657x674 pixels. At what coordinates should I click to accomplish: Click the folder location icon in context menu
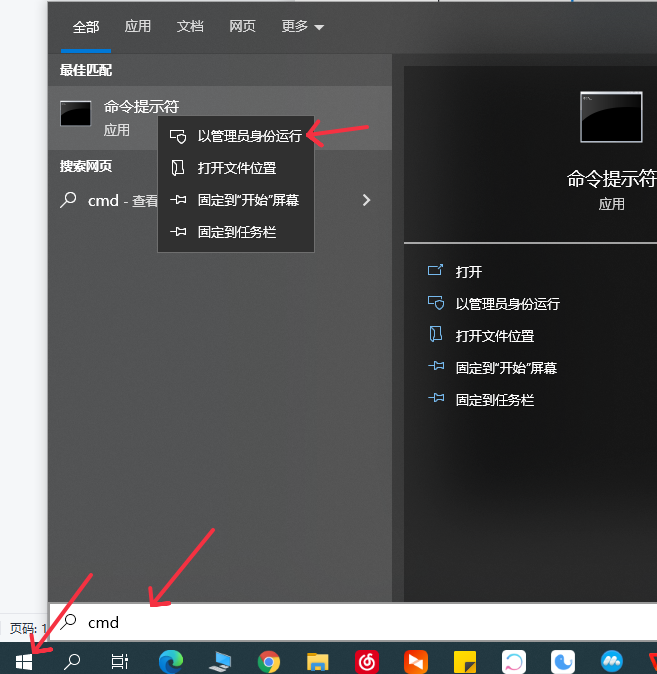178,168
